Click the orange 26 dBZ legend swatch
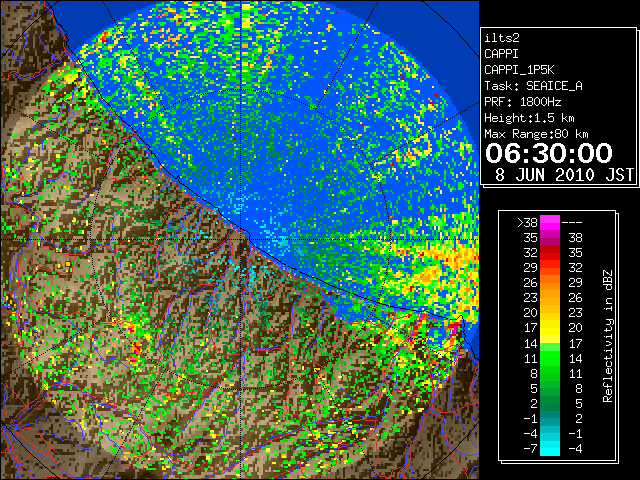This screenshot has width=640, height=480. pos(550,282)
